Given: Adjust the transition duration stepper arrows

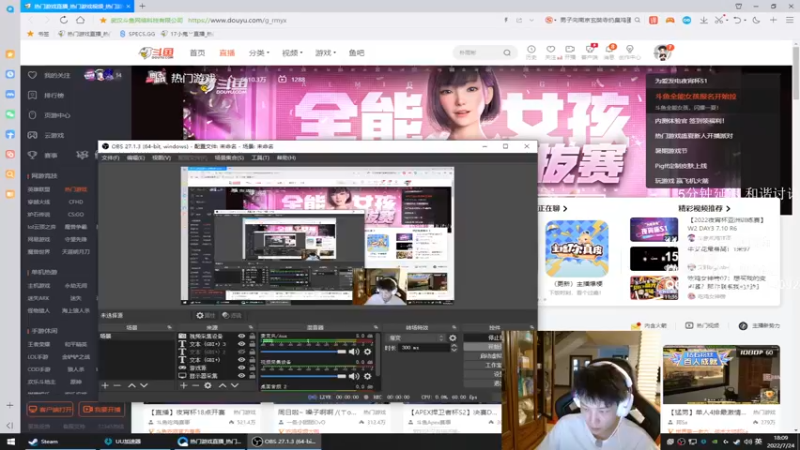Looking at the screenshot, I should [x=454, y=347].
